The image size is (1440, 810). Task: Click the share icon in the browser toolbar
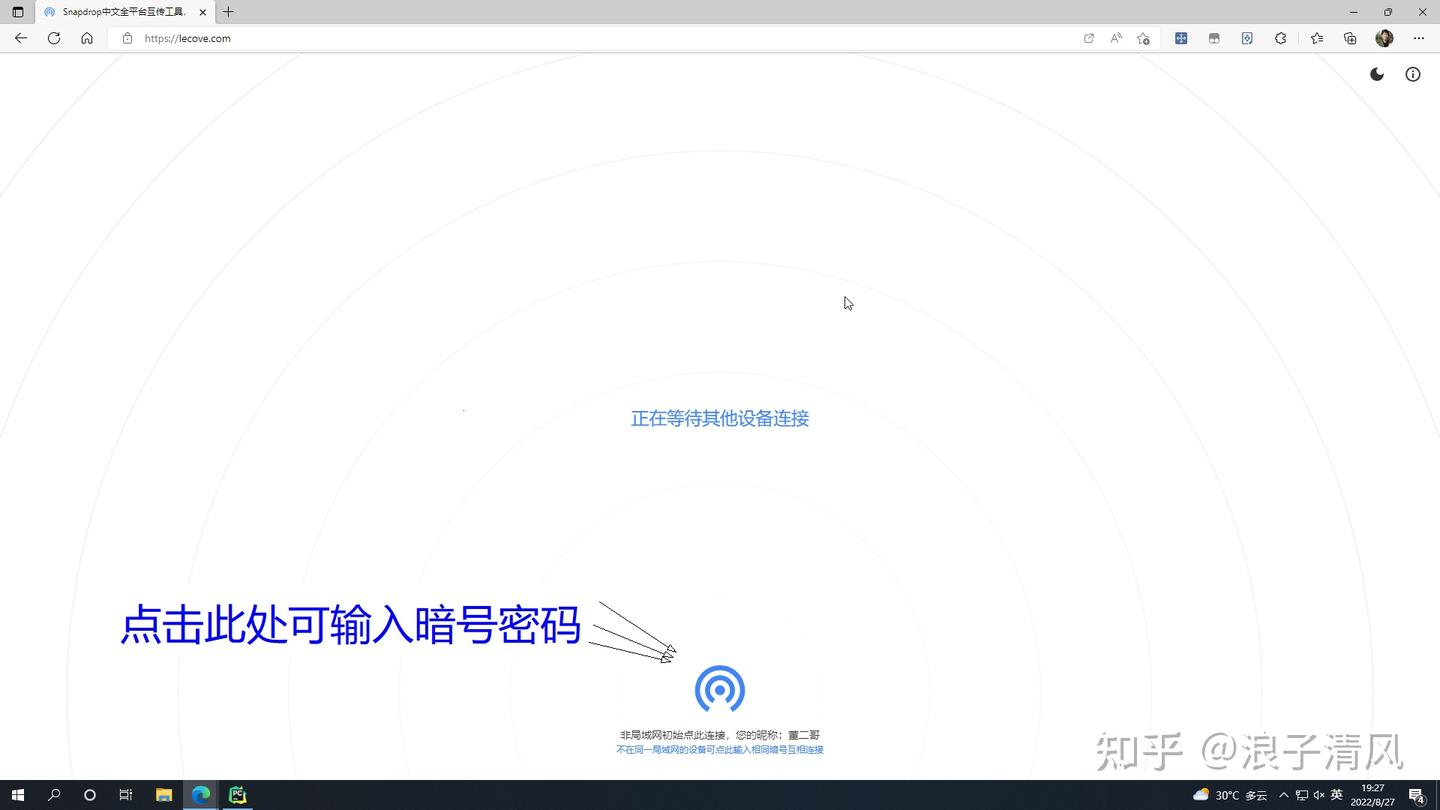point(1089,38)
